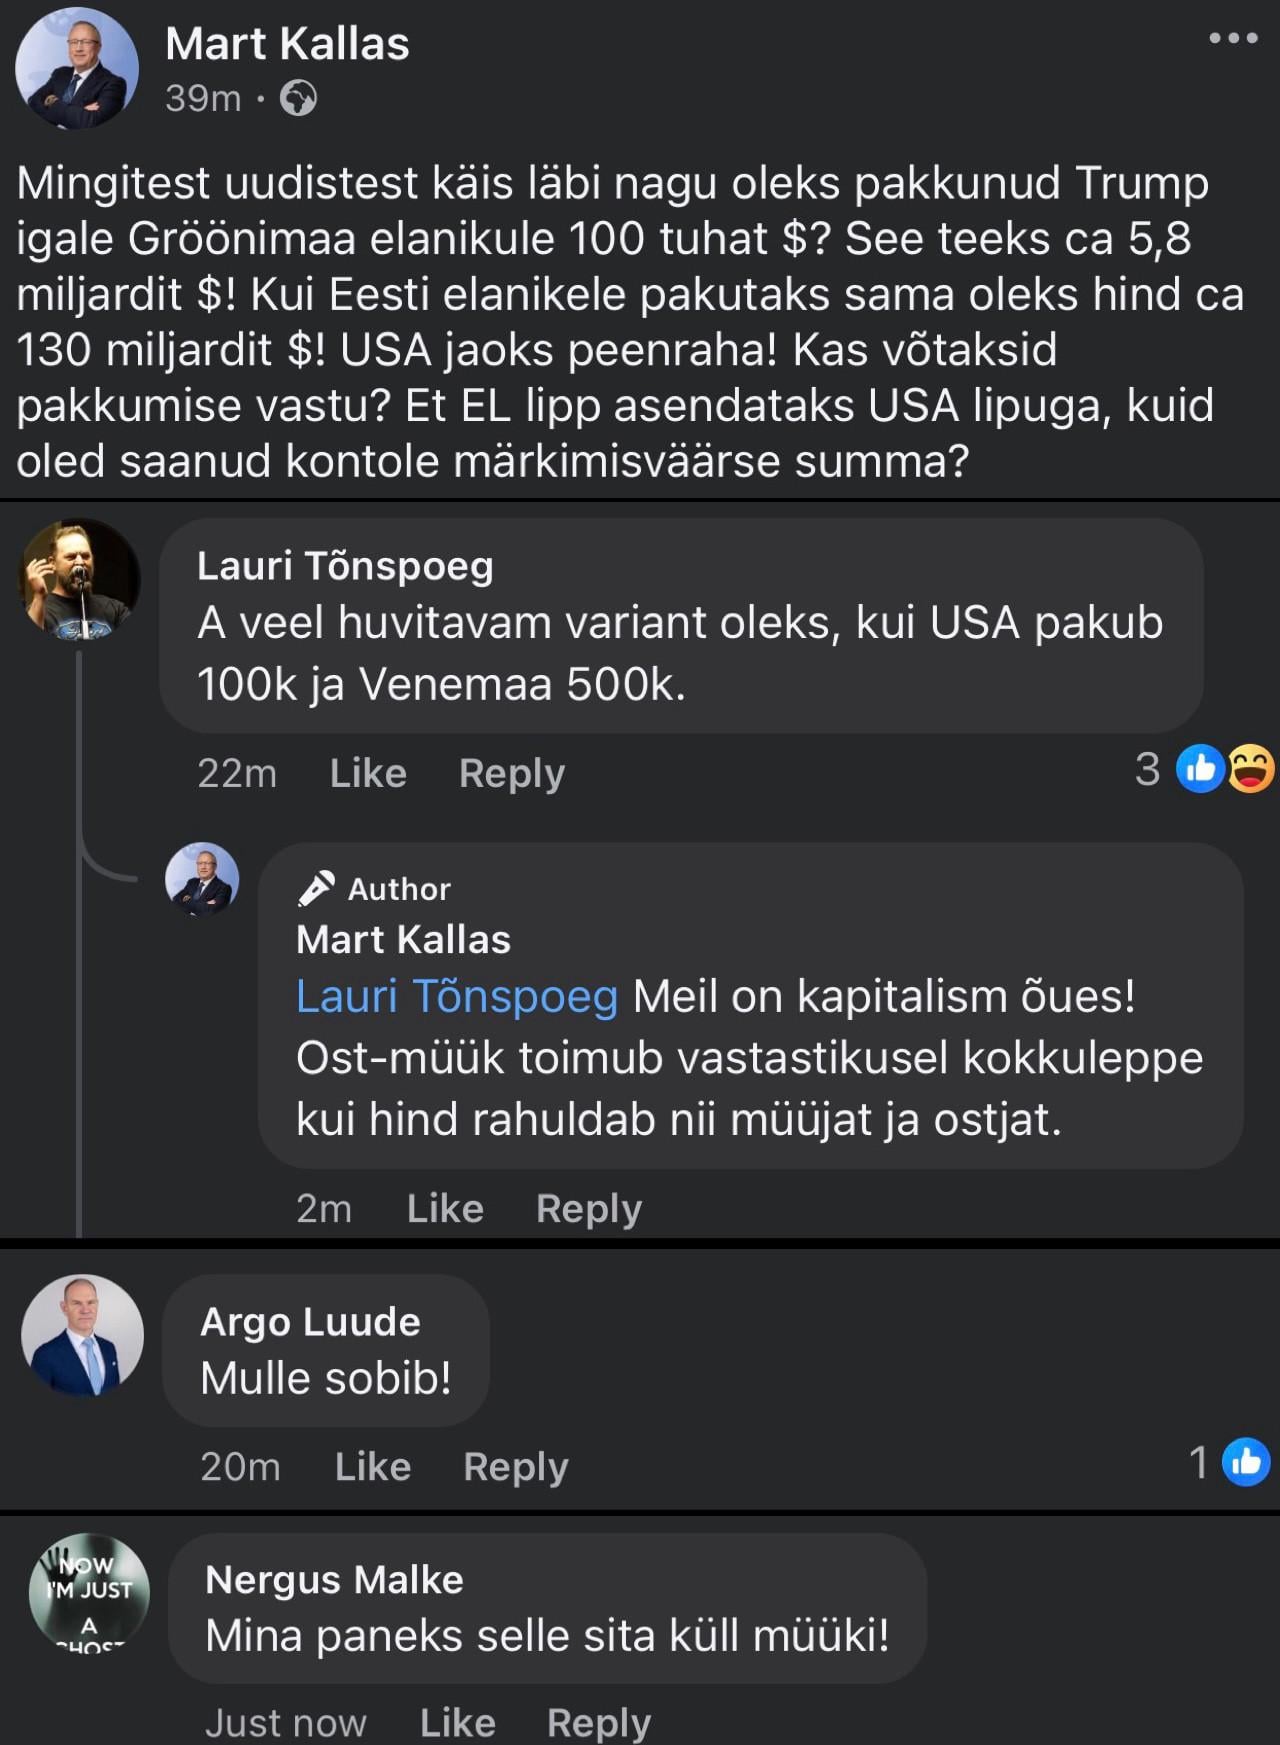
Task: Open Mart Kallas post author avatar
Action: click(77, 68)
